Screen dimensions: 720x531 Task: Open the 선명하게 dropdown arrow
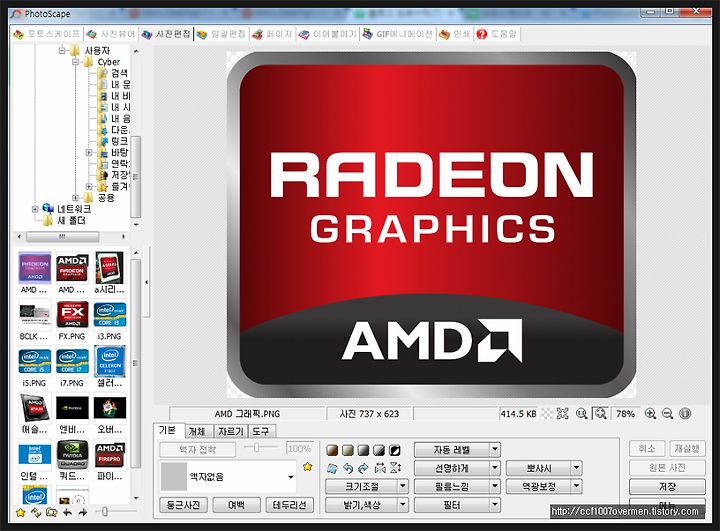[x=495, y=468]
